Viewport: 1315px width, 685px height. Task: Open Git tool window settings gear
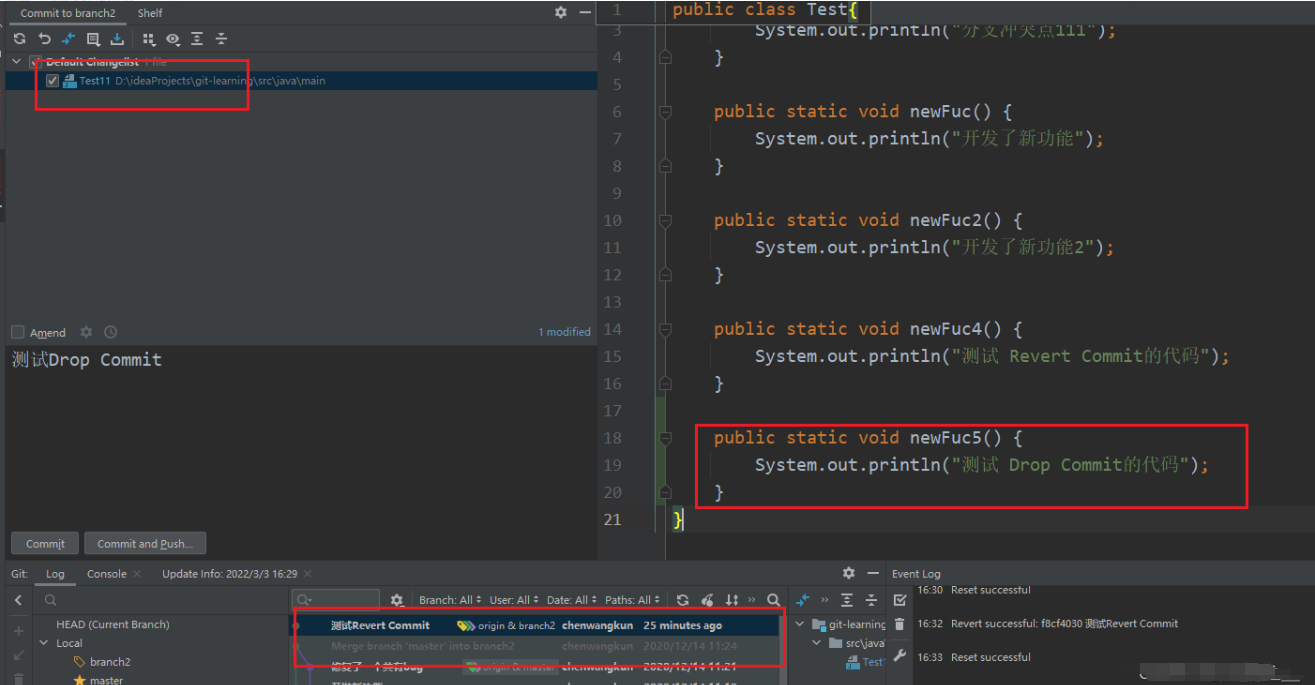click(x=849, y=573)
